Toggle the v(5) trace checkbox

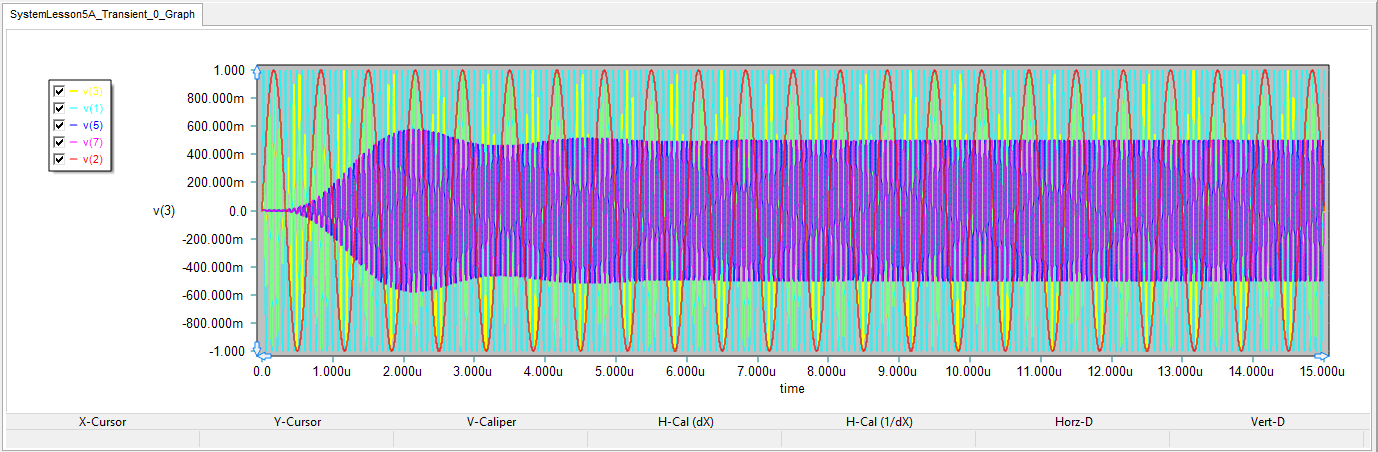(x=59, y=125)
